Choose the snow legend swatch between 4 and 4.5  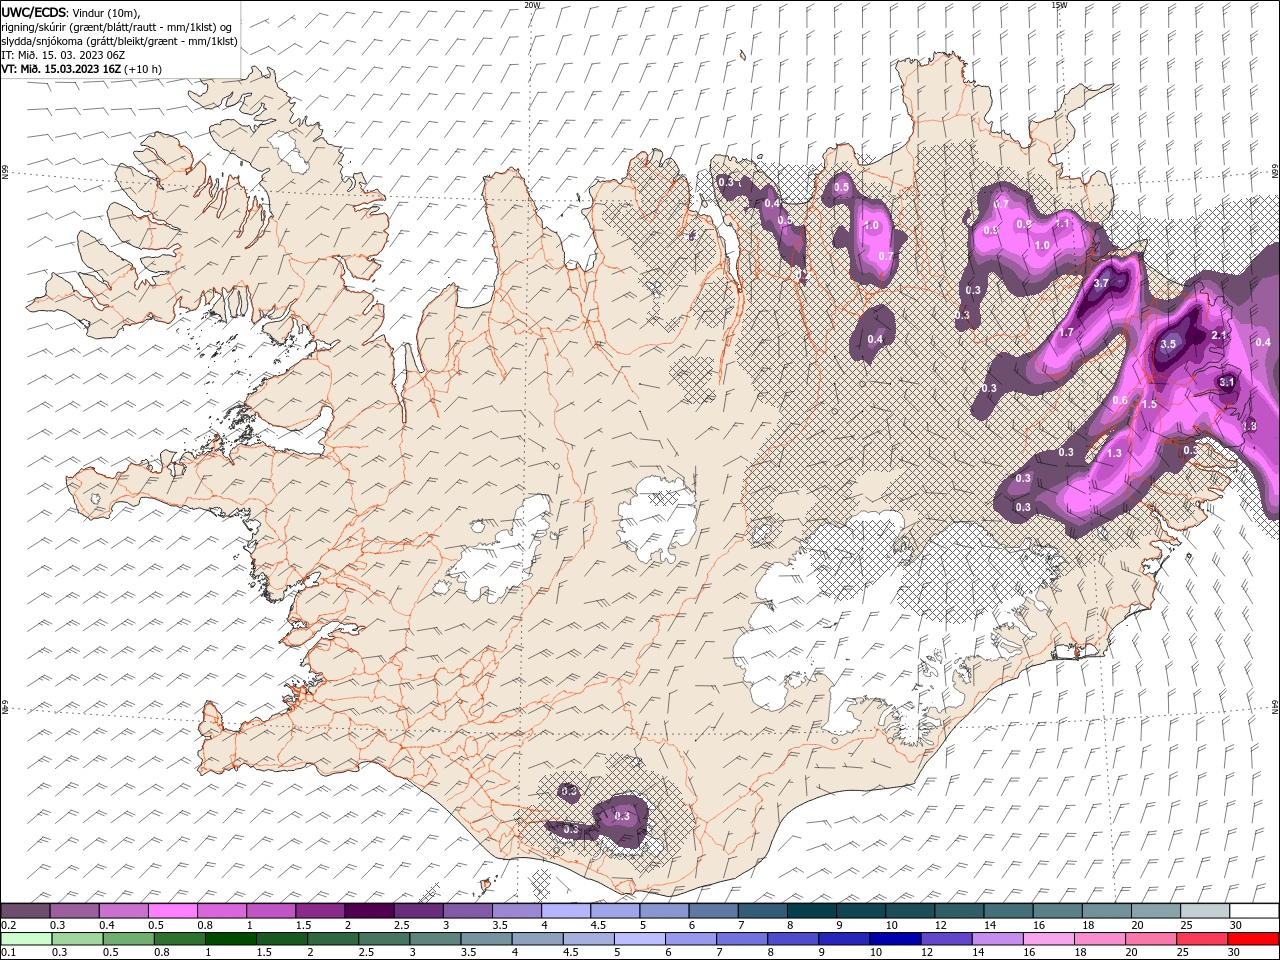tap(564, 911)
